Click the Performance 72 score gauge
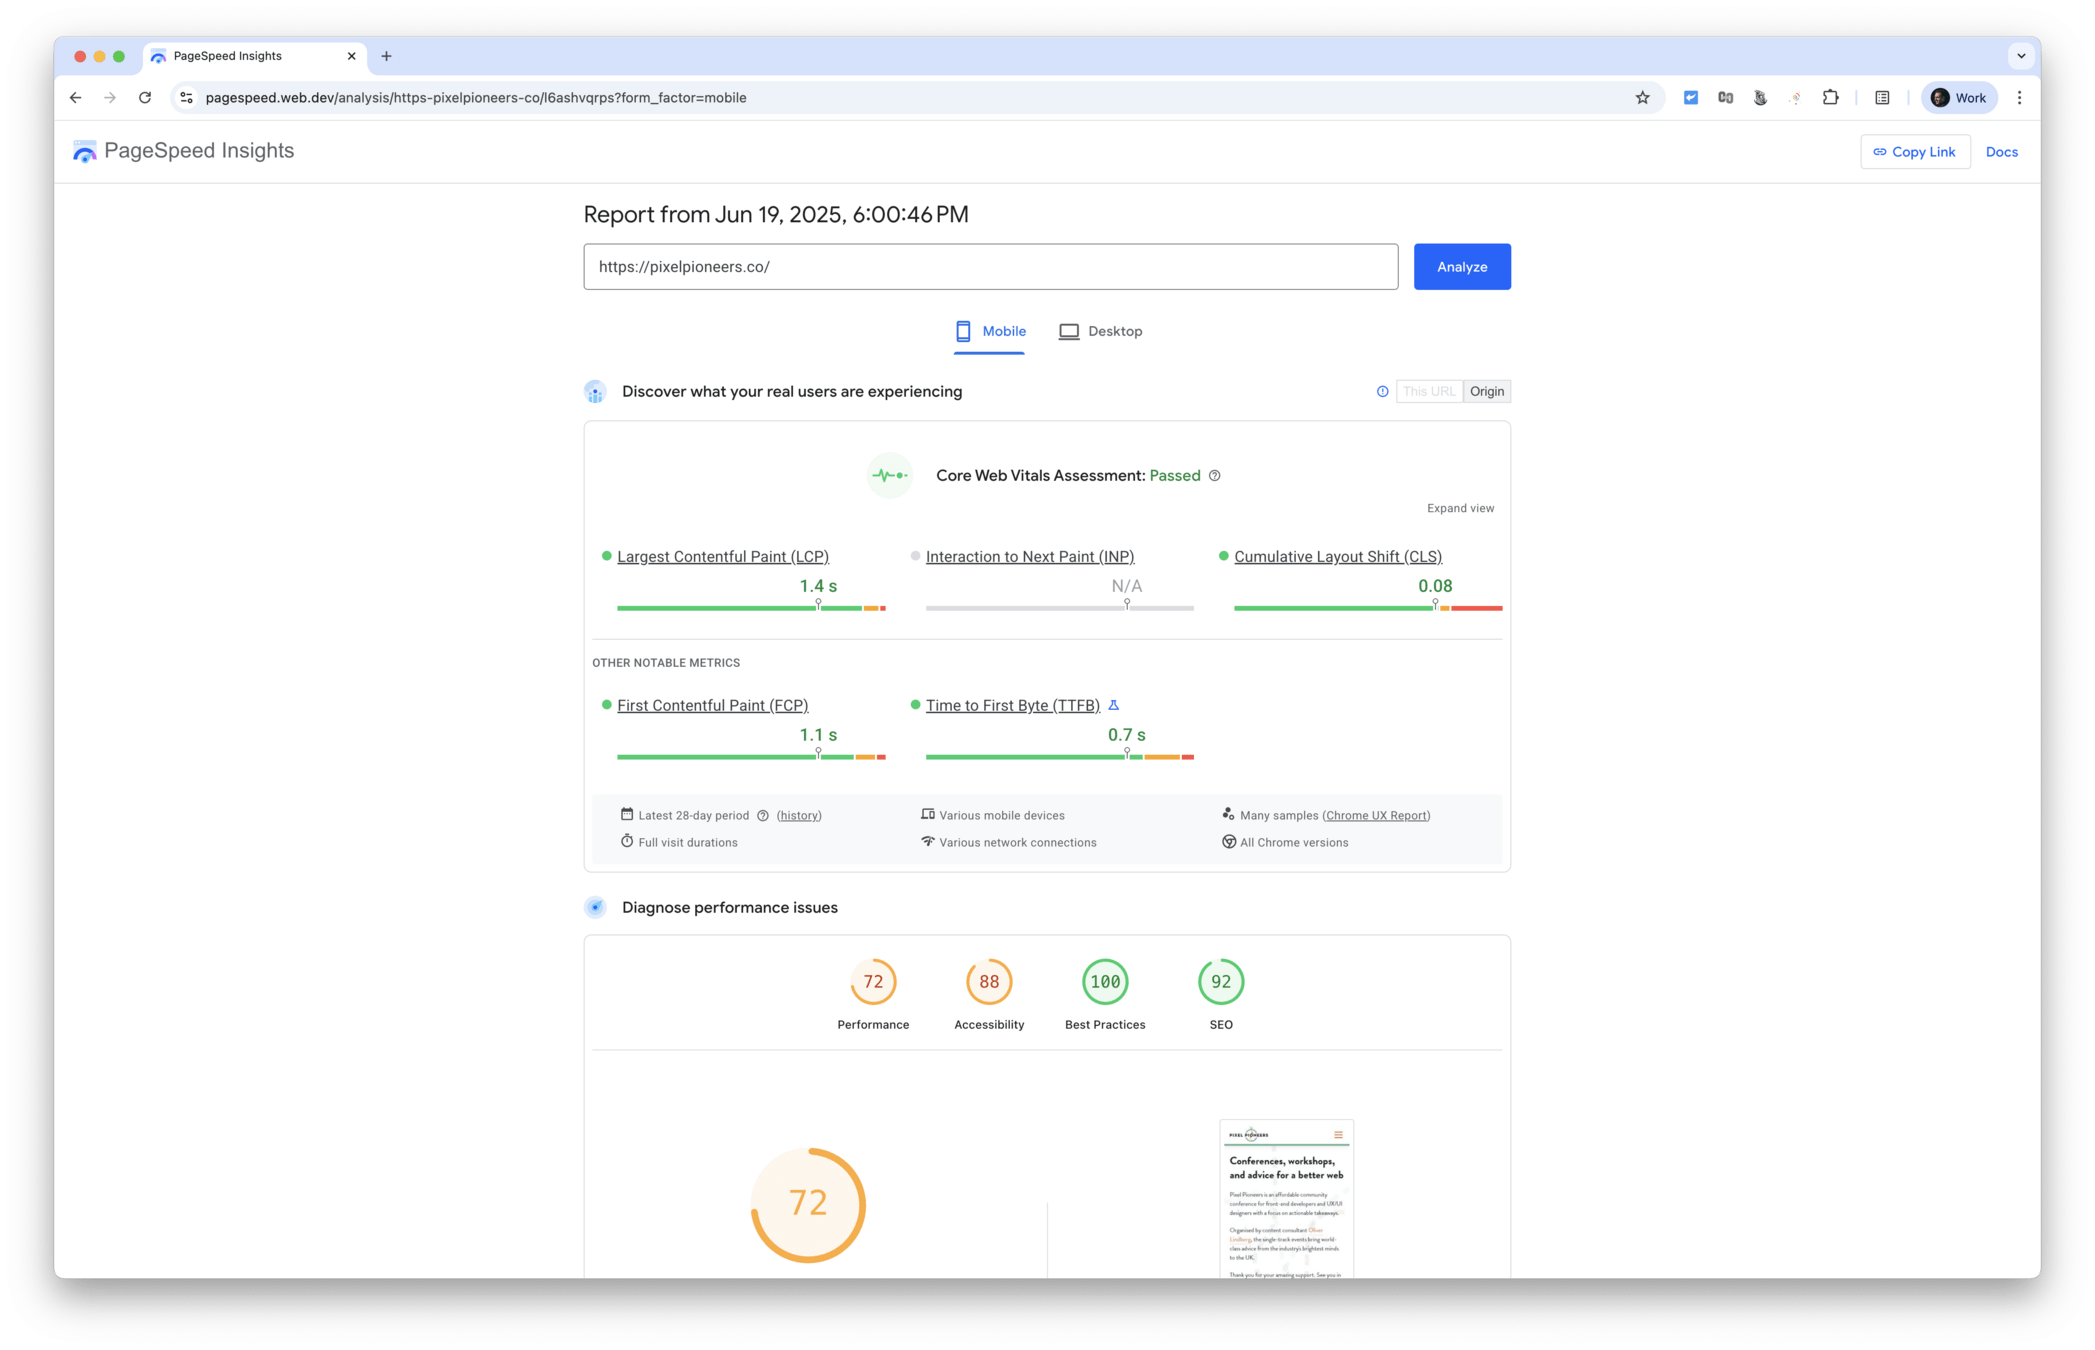This screenshot has height=1350, width=2095. click(873, 982)
